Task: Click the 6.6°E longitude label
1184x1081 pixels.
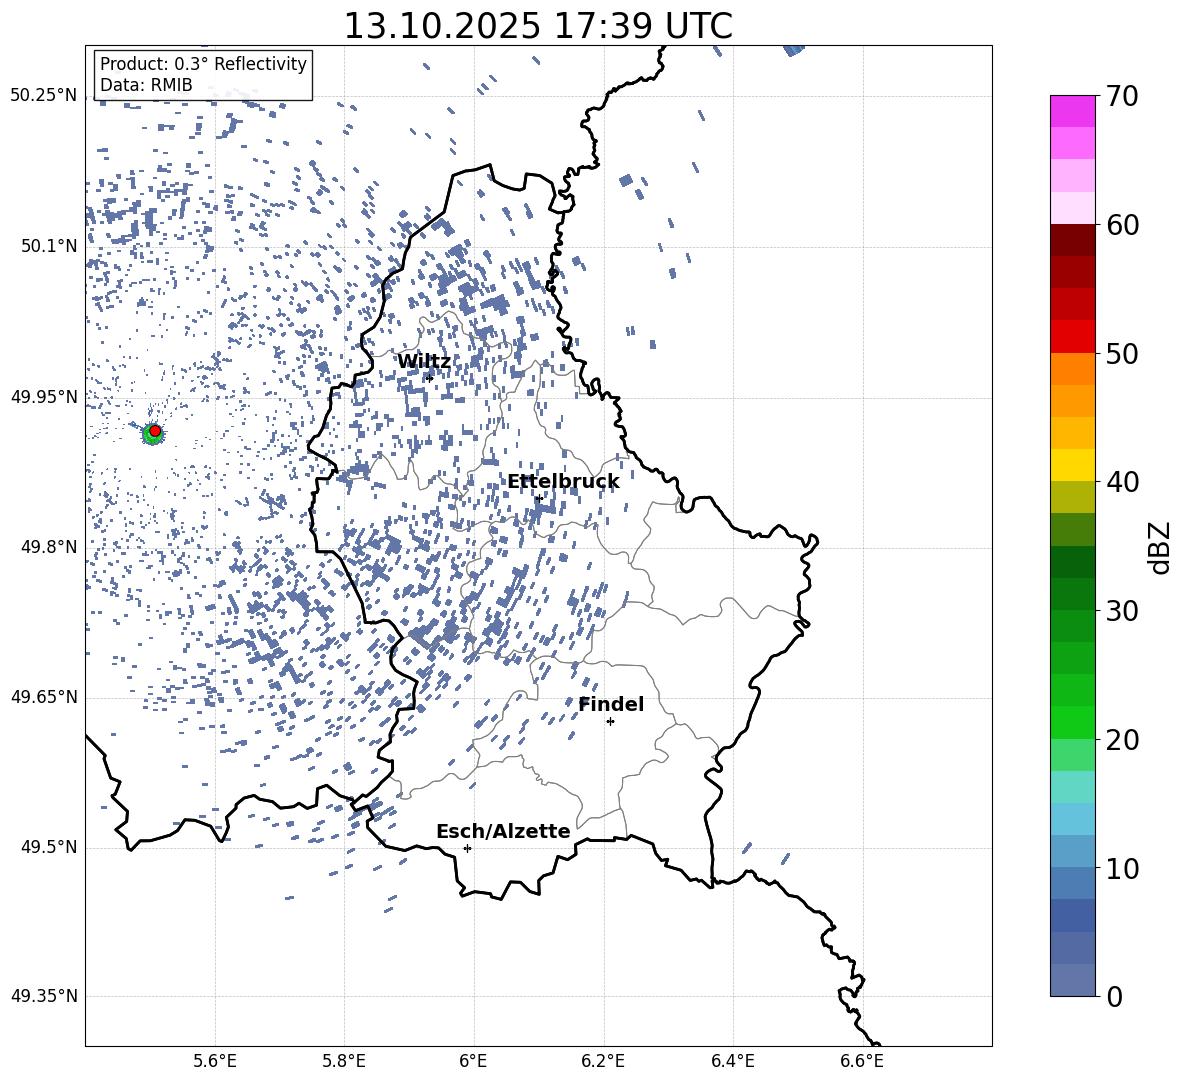Action: 862,1062
